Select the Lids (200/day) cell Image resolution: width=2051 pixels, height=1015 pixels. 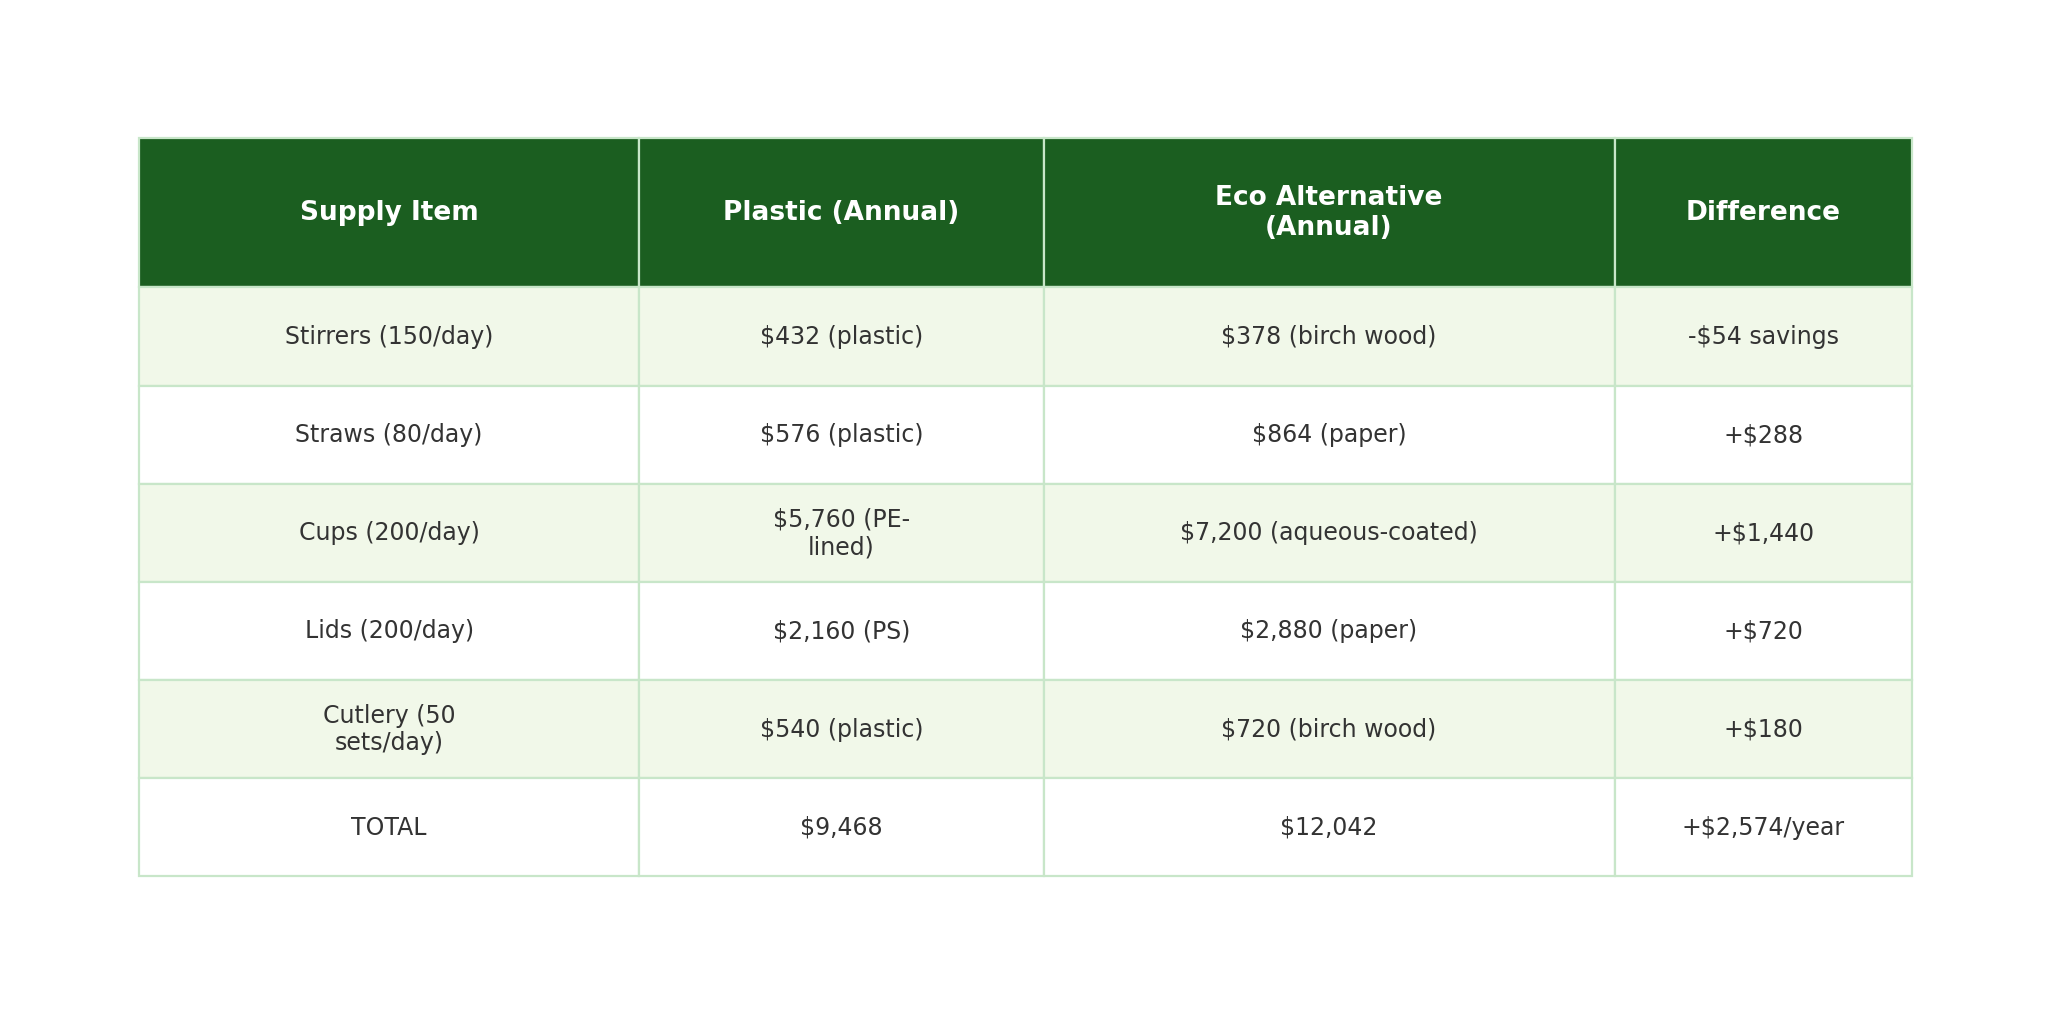389,630
